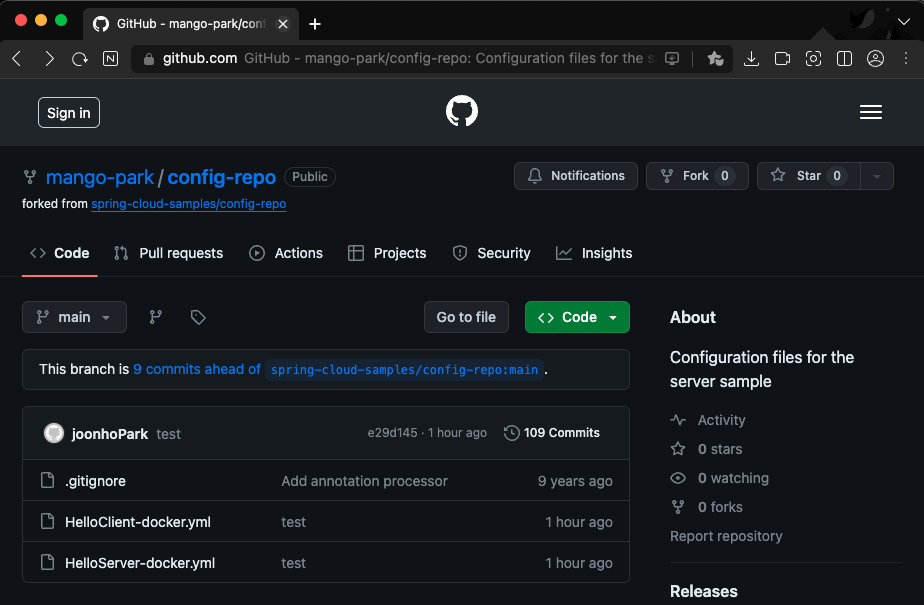Open the Releases heading link
The image size is (924, 605).
704,591
